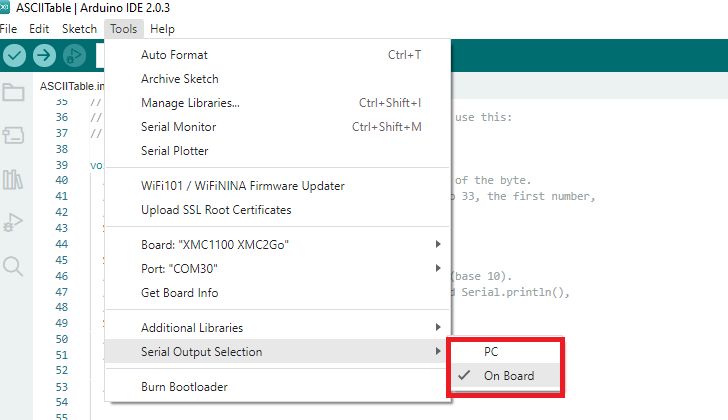The height and width of the screenshot is (420, 728).
Task: Open the File menu
Action: 8,29
